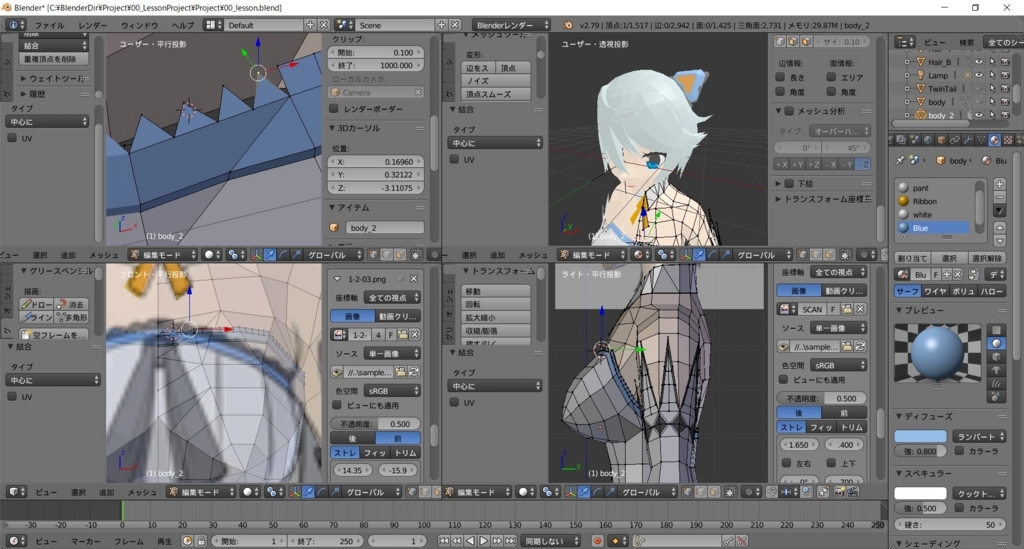Open the Modifiers wrench tab in Properties

point(968,140)
